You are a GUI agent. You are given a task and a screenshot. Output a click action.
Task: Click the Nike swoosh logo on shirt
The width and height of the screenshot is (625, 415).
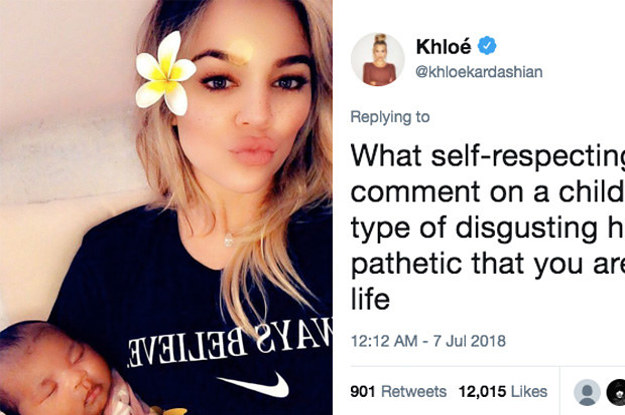[x=255, y=385]
